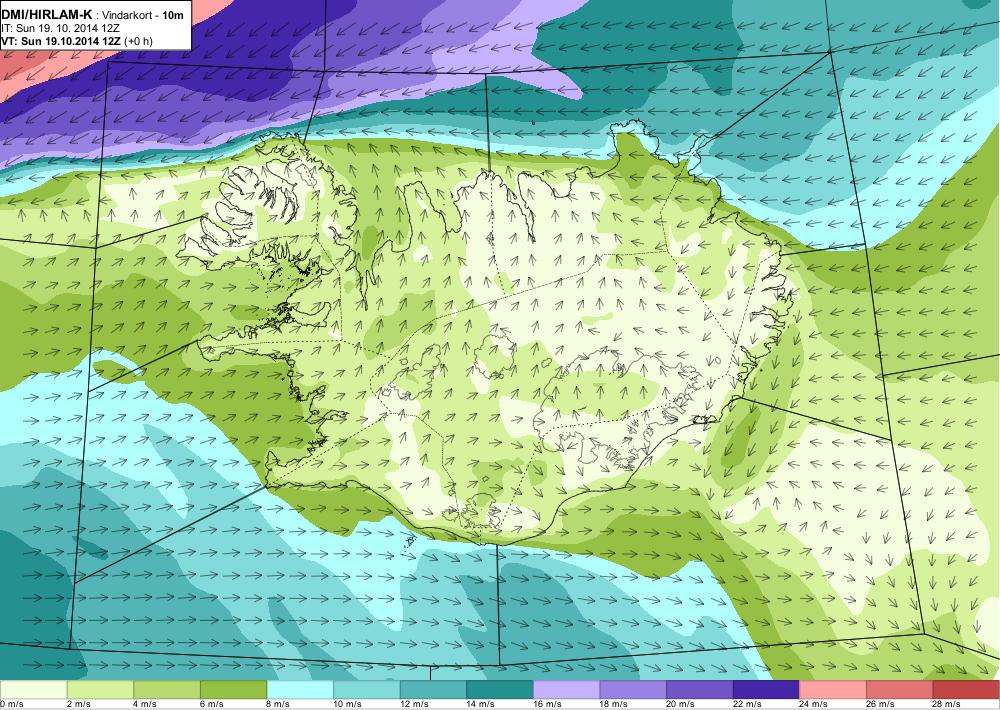
Task: Click the light lavender 16–18 m/s legend swatch
Action: [x=566, y=690]
